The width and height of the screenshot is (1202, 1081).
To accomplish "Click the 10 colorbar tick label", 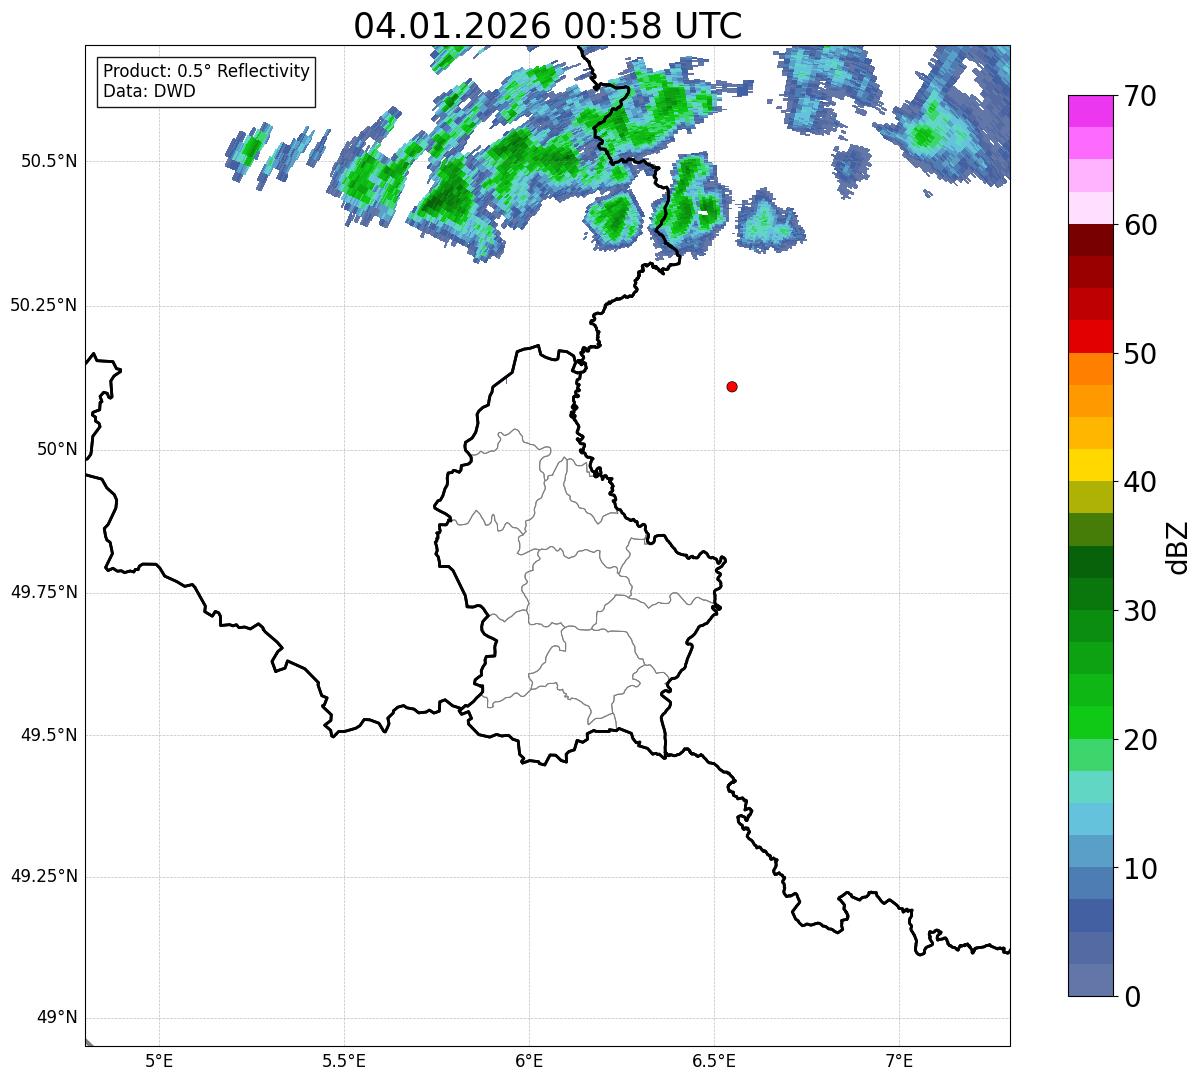I will 1140,869.
